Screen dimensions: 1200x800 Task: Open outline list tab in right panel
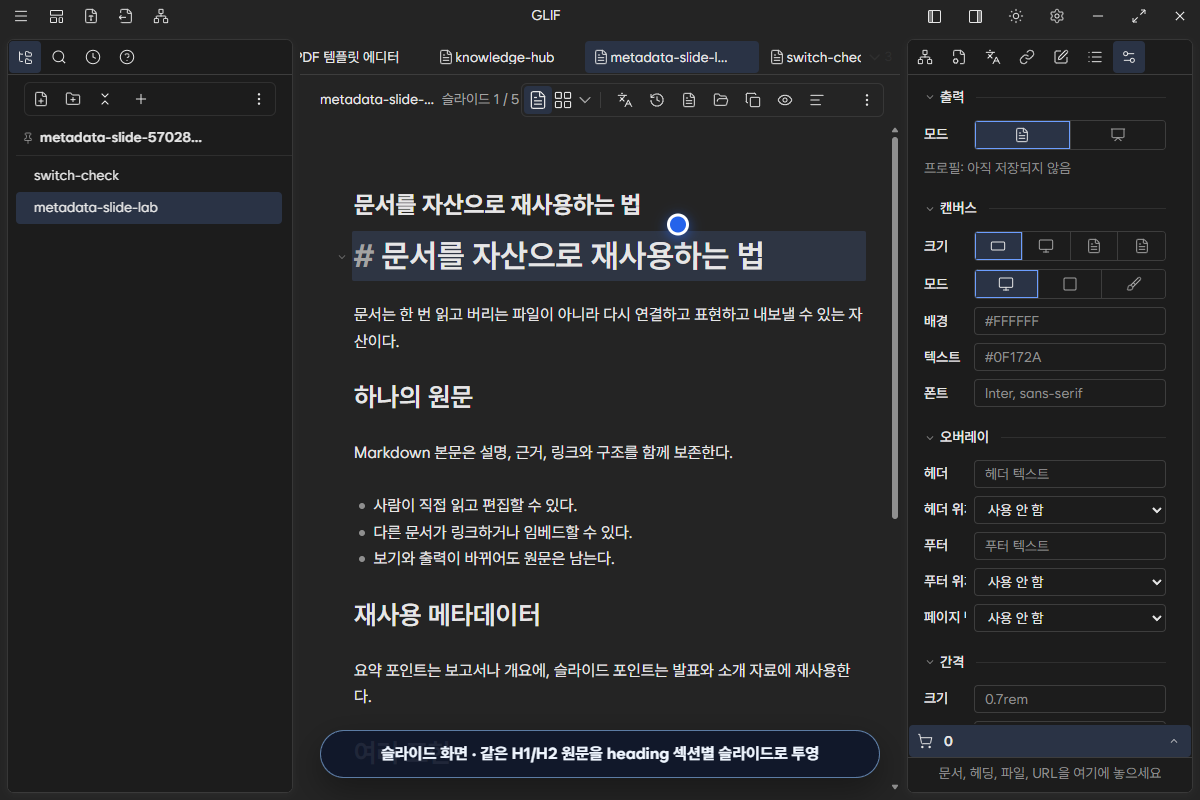1095,57
